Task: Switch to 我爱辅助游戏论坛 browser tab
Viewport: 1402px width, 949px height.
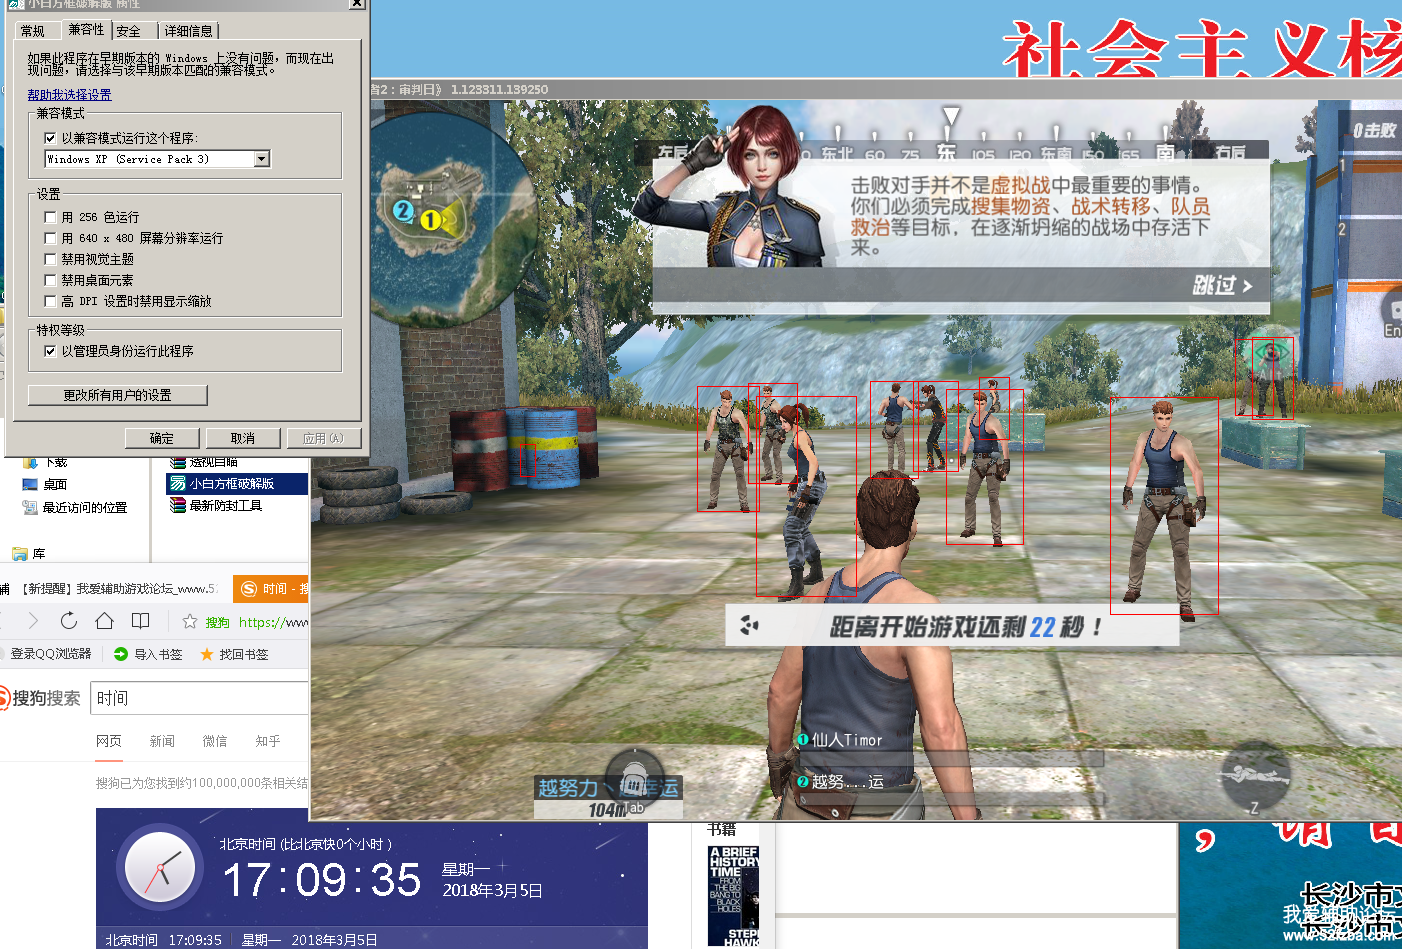Action: [118, 589]
